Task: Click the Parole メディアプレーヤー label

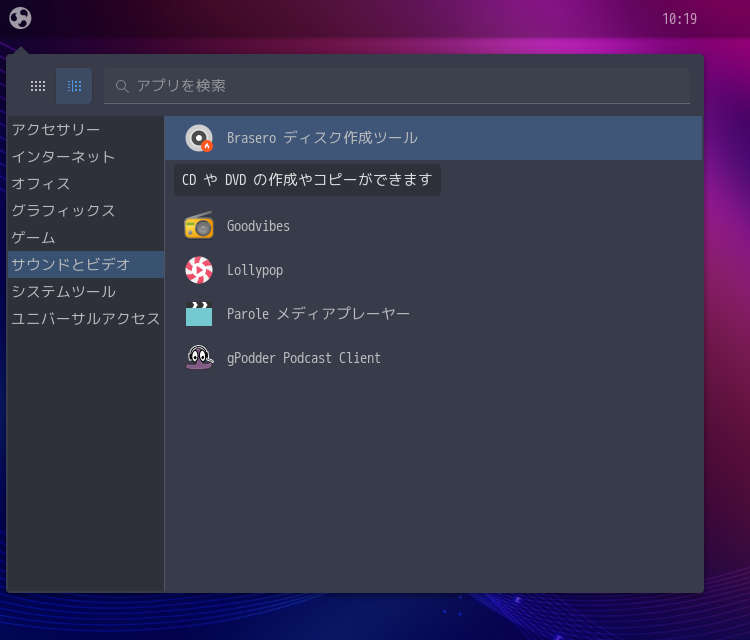Action: (x=318, y=314)
